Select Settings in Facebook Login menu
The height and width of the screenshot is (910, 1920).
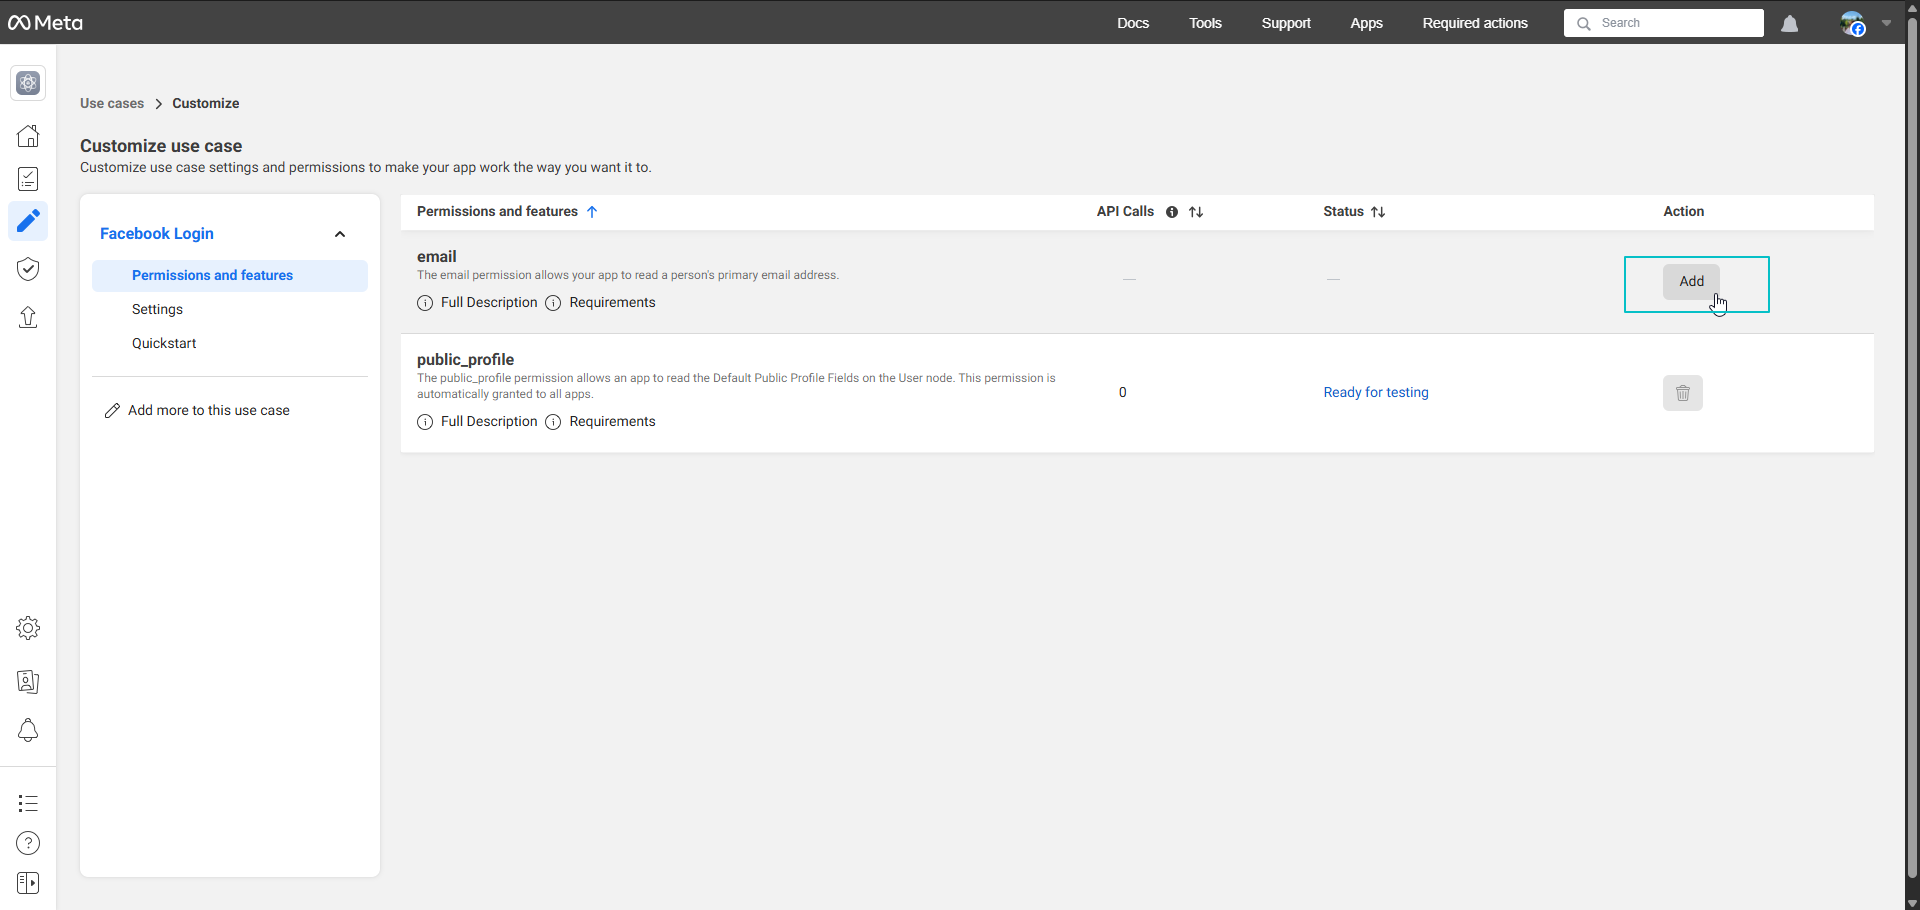tap(157, 310)
